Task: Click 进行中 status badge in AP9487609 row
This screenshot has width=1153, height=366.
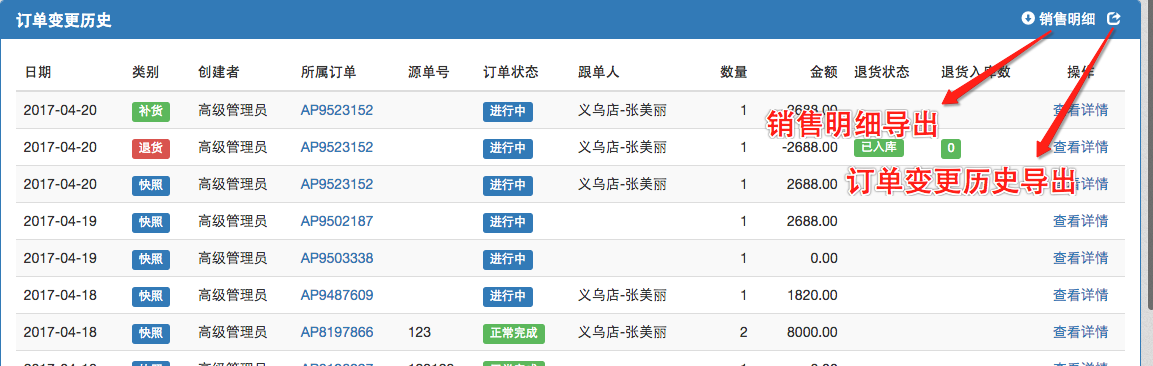Action: [x=507, y=296]
